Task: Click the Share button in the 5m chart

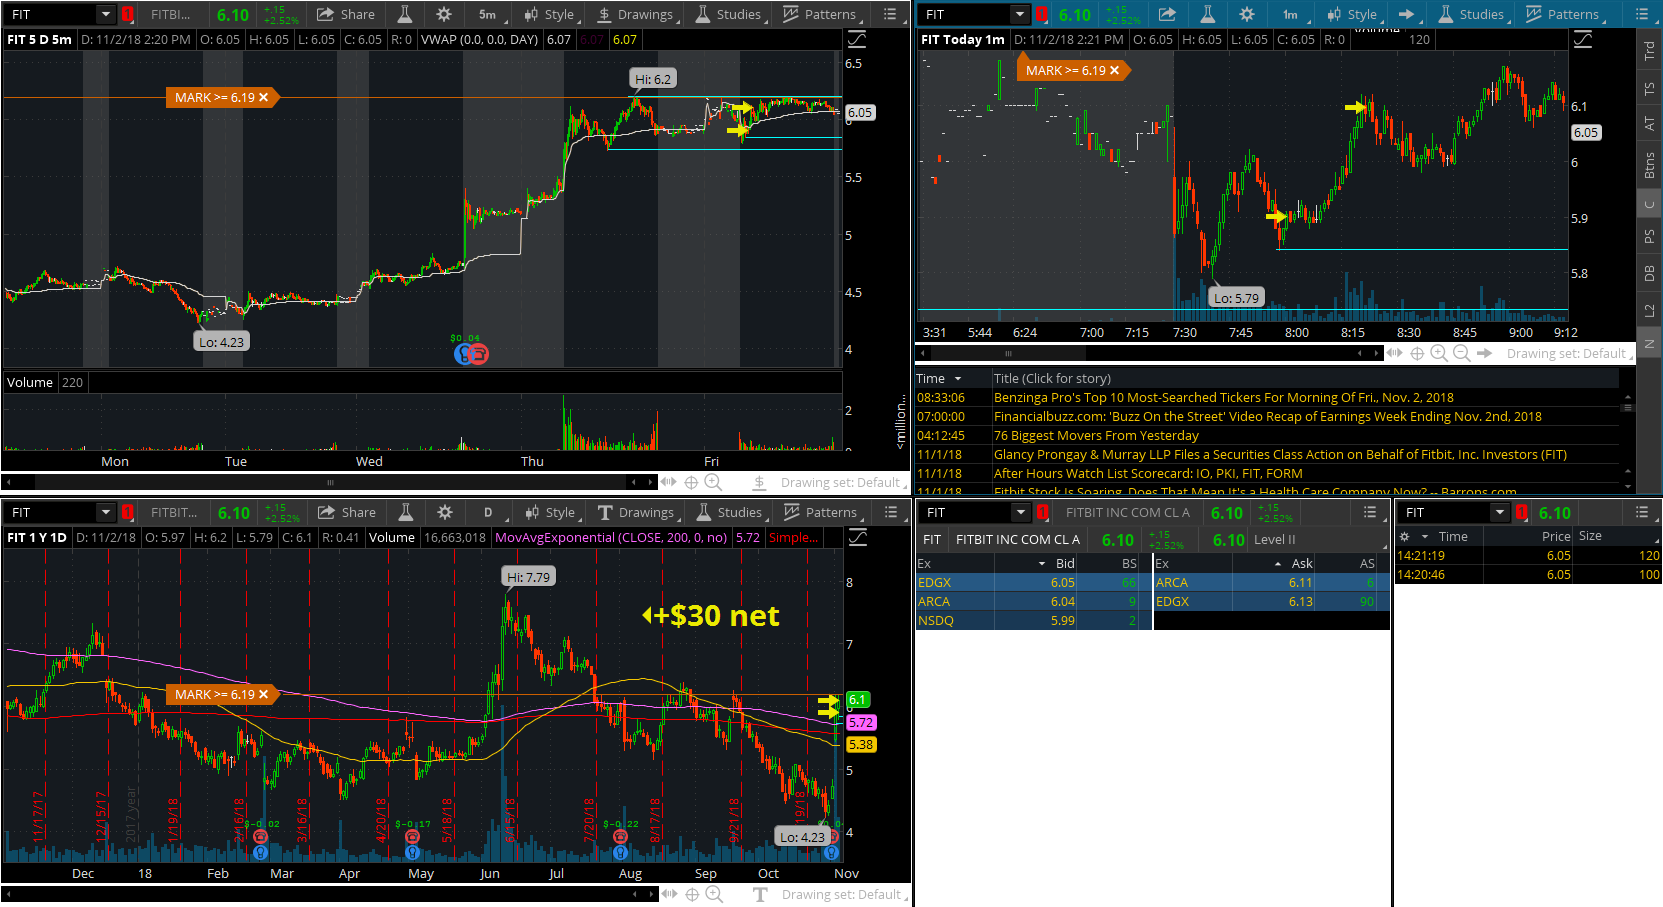Action: [x=346, y=14]
